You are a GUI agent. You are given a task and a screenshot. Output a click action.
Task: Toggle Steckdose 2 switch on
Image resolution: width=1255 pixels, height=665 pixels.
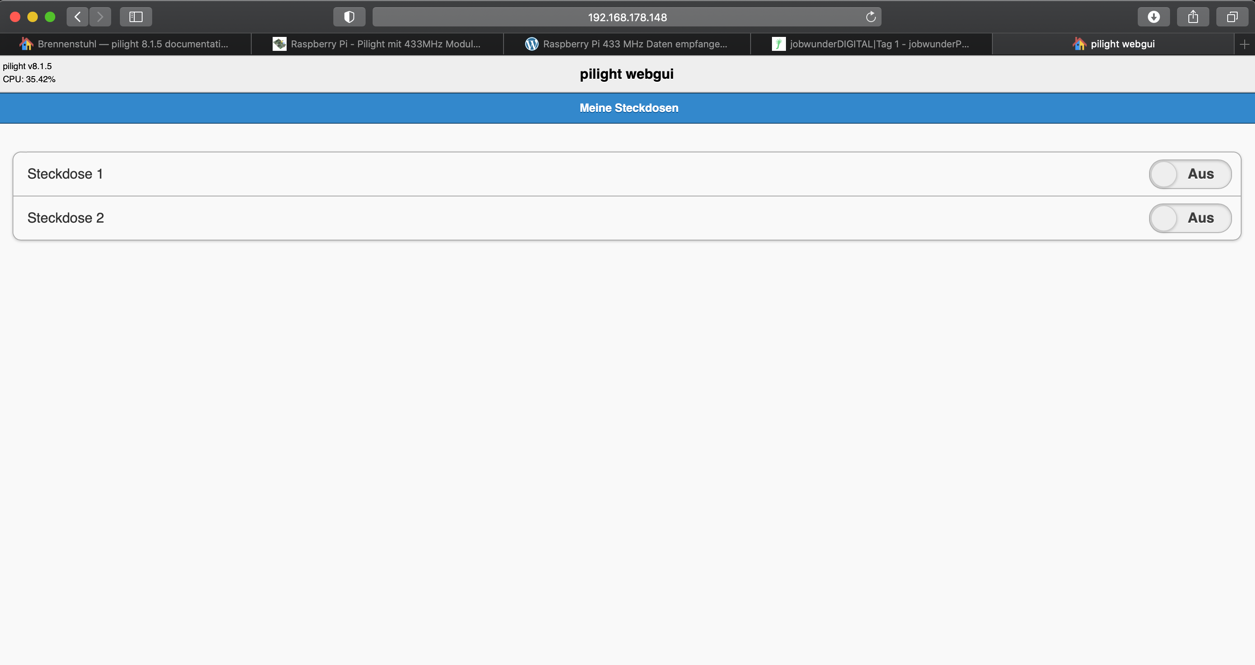coord(1189,218)
